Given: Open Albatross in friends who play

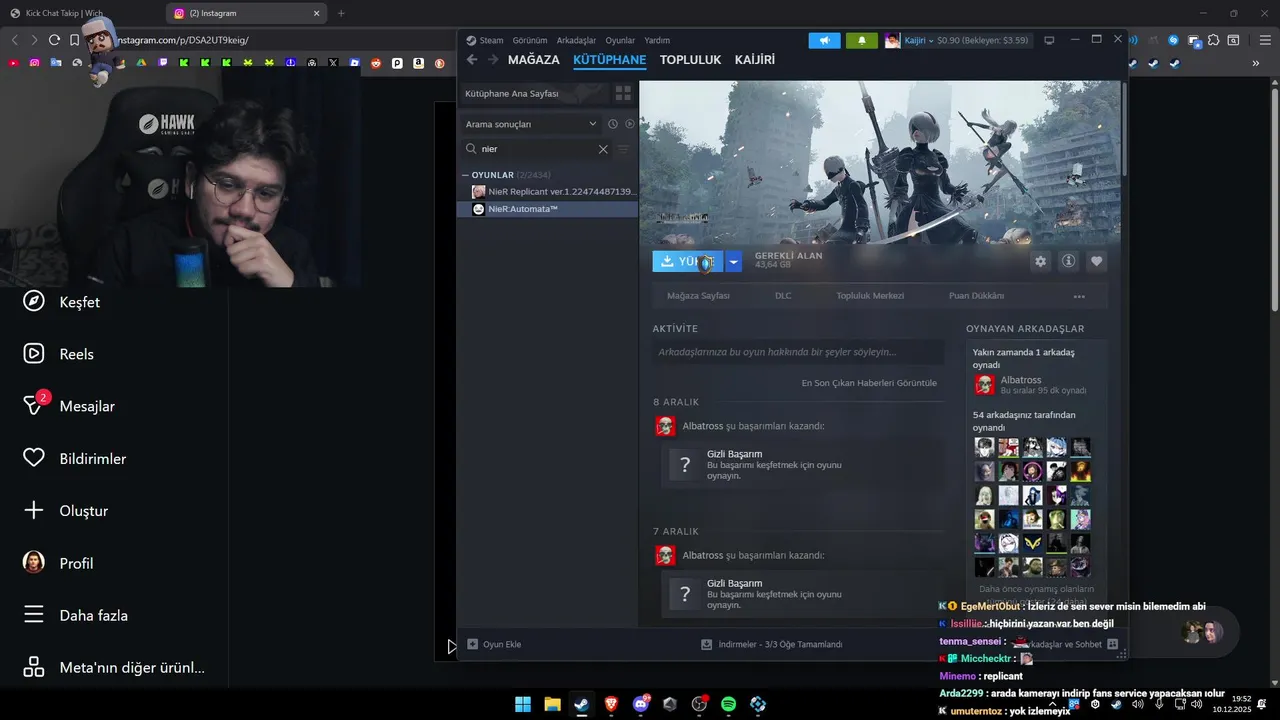Looking at the screenshot, I should 1030,385.
